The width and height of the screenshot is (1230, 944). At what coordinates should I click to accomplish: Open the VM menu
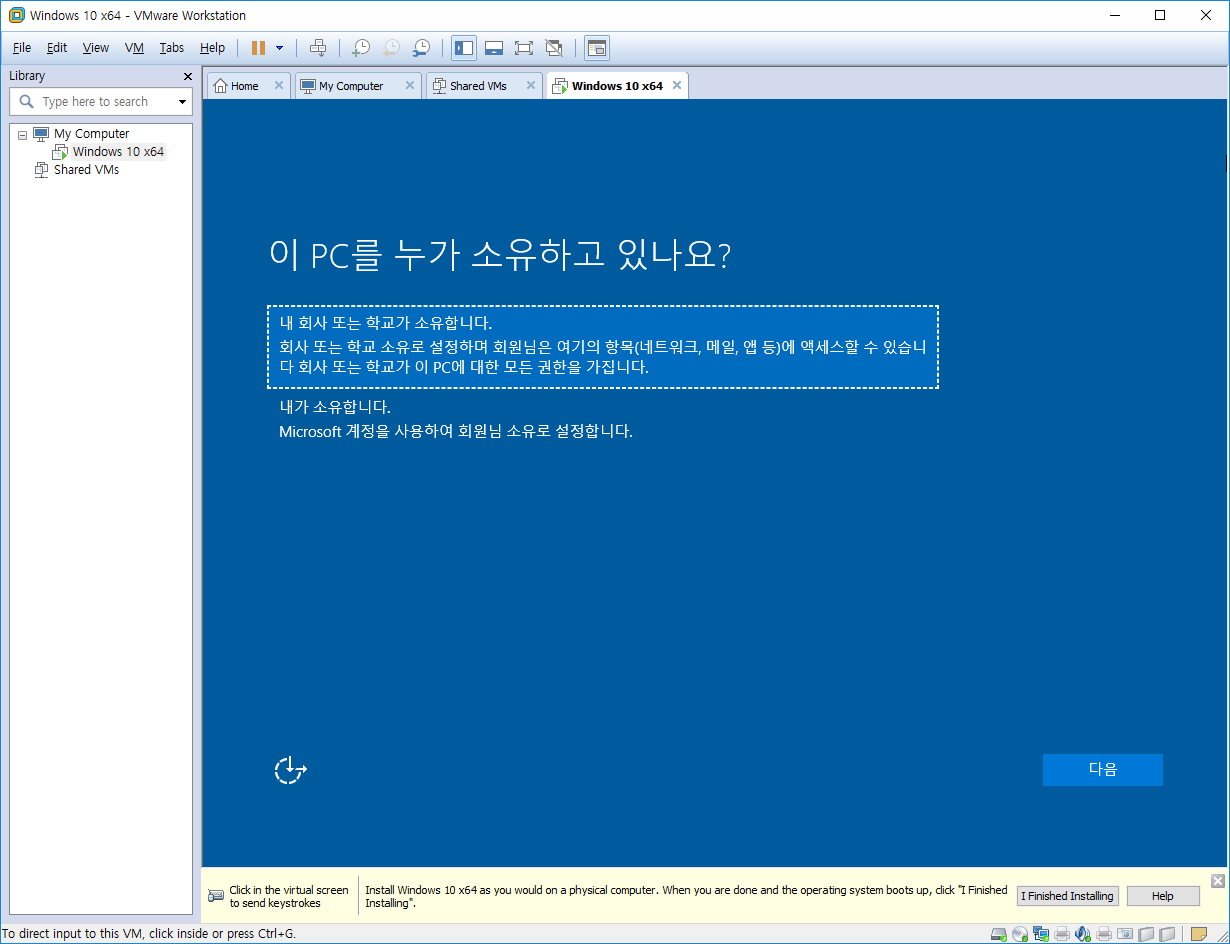pos(135,47)
